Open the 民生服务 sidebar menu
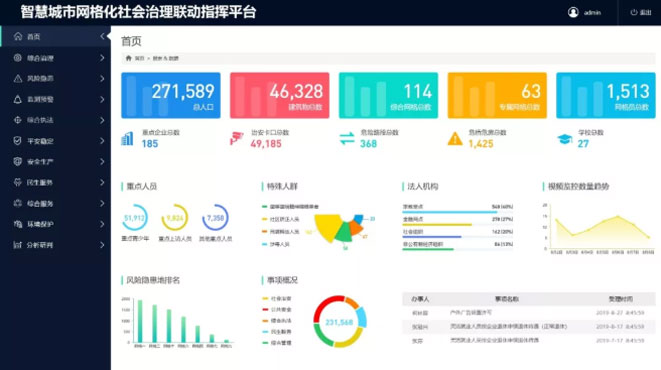661x370 pixels. point(56,182)
